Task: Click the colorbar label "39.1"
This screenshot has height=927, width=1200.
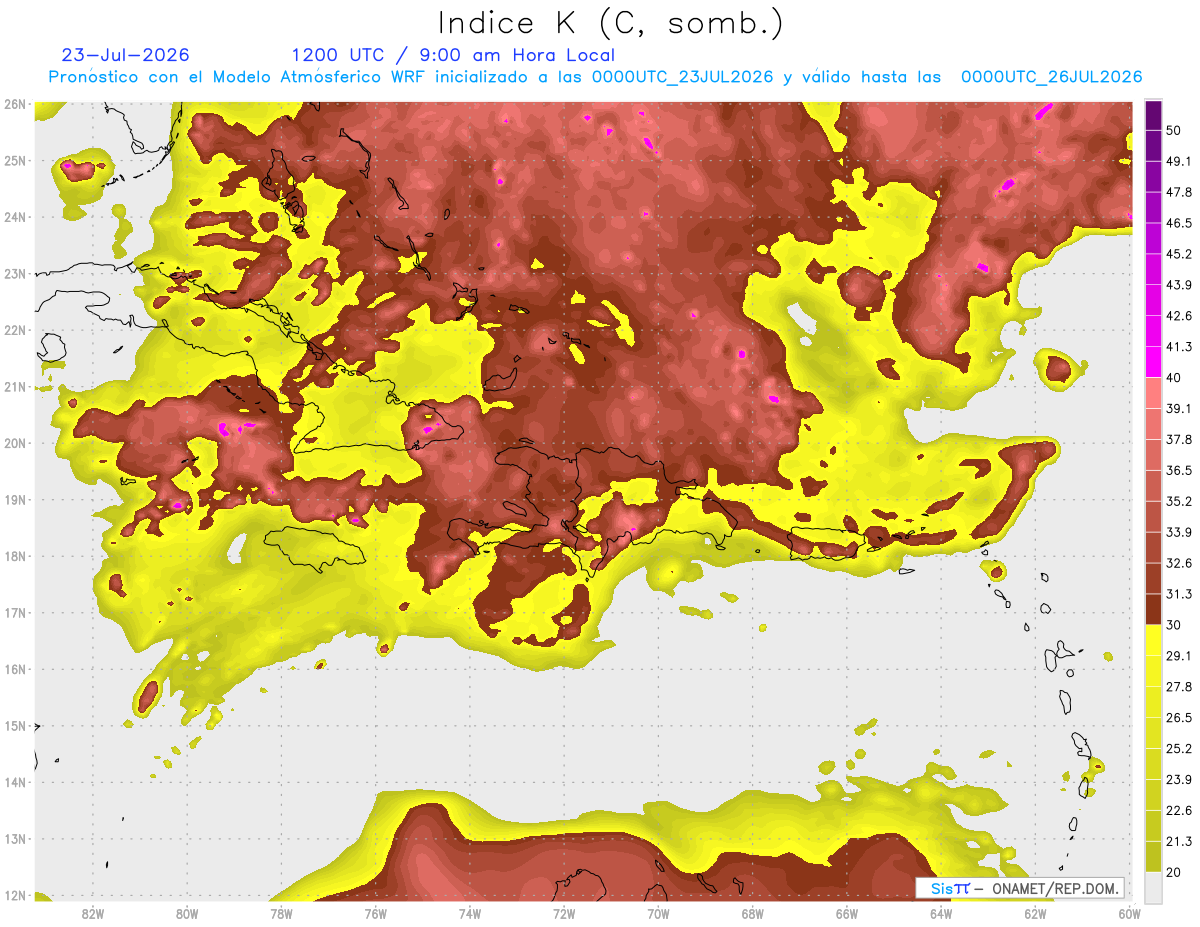Action: point(1179,409)
